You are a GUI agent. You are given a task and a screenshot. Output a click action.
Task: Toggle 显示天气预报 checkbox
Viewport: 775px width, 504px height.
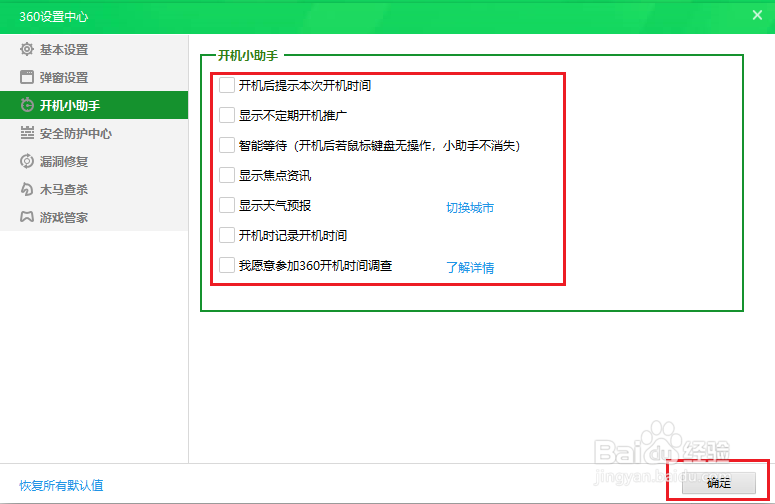tap(227, 205)
